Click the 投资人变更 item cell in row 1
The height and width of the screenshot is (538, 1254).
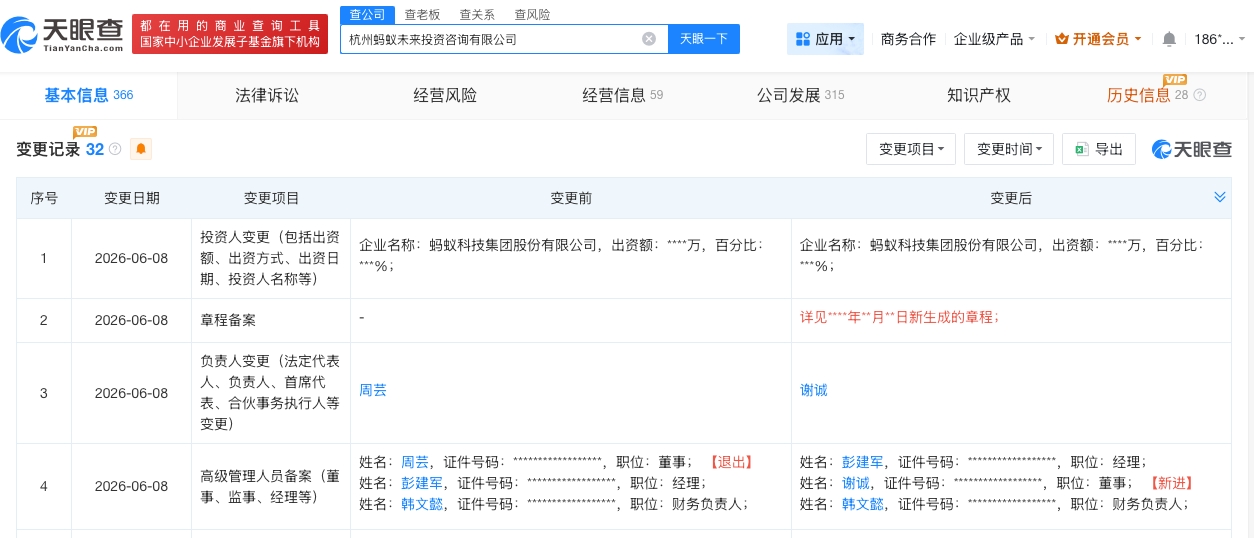271,258
